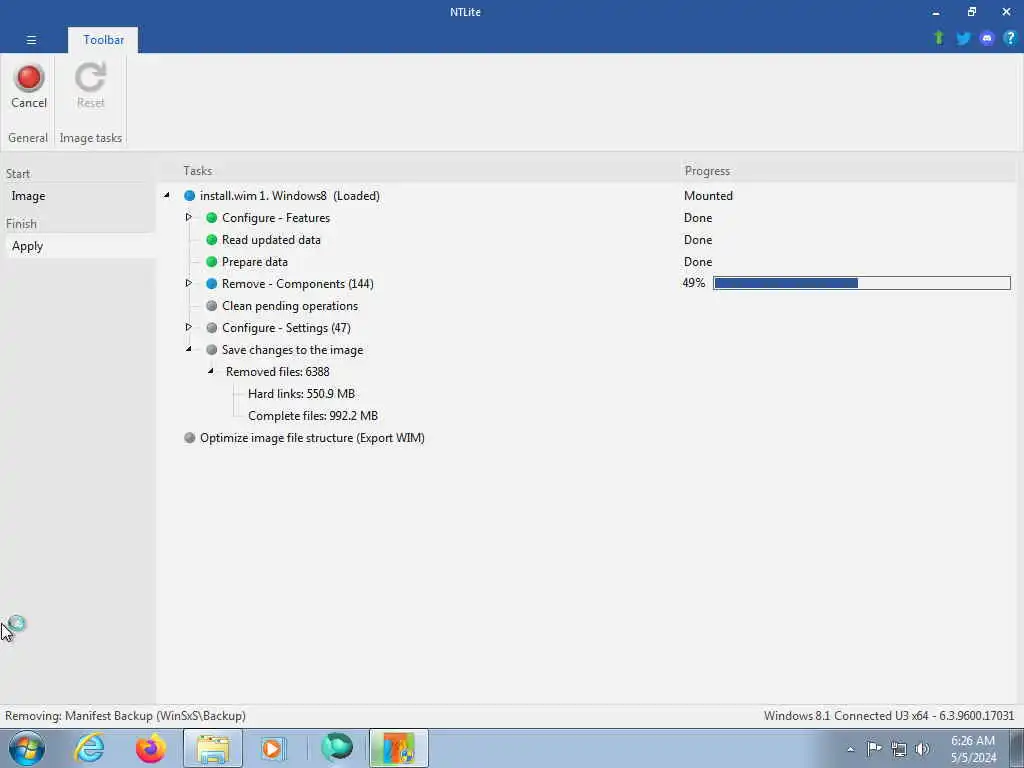Click the Progress column header
This screenshot has height=768, width=1024.
707,170
